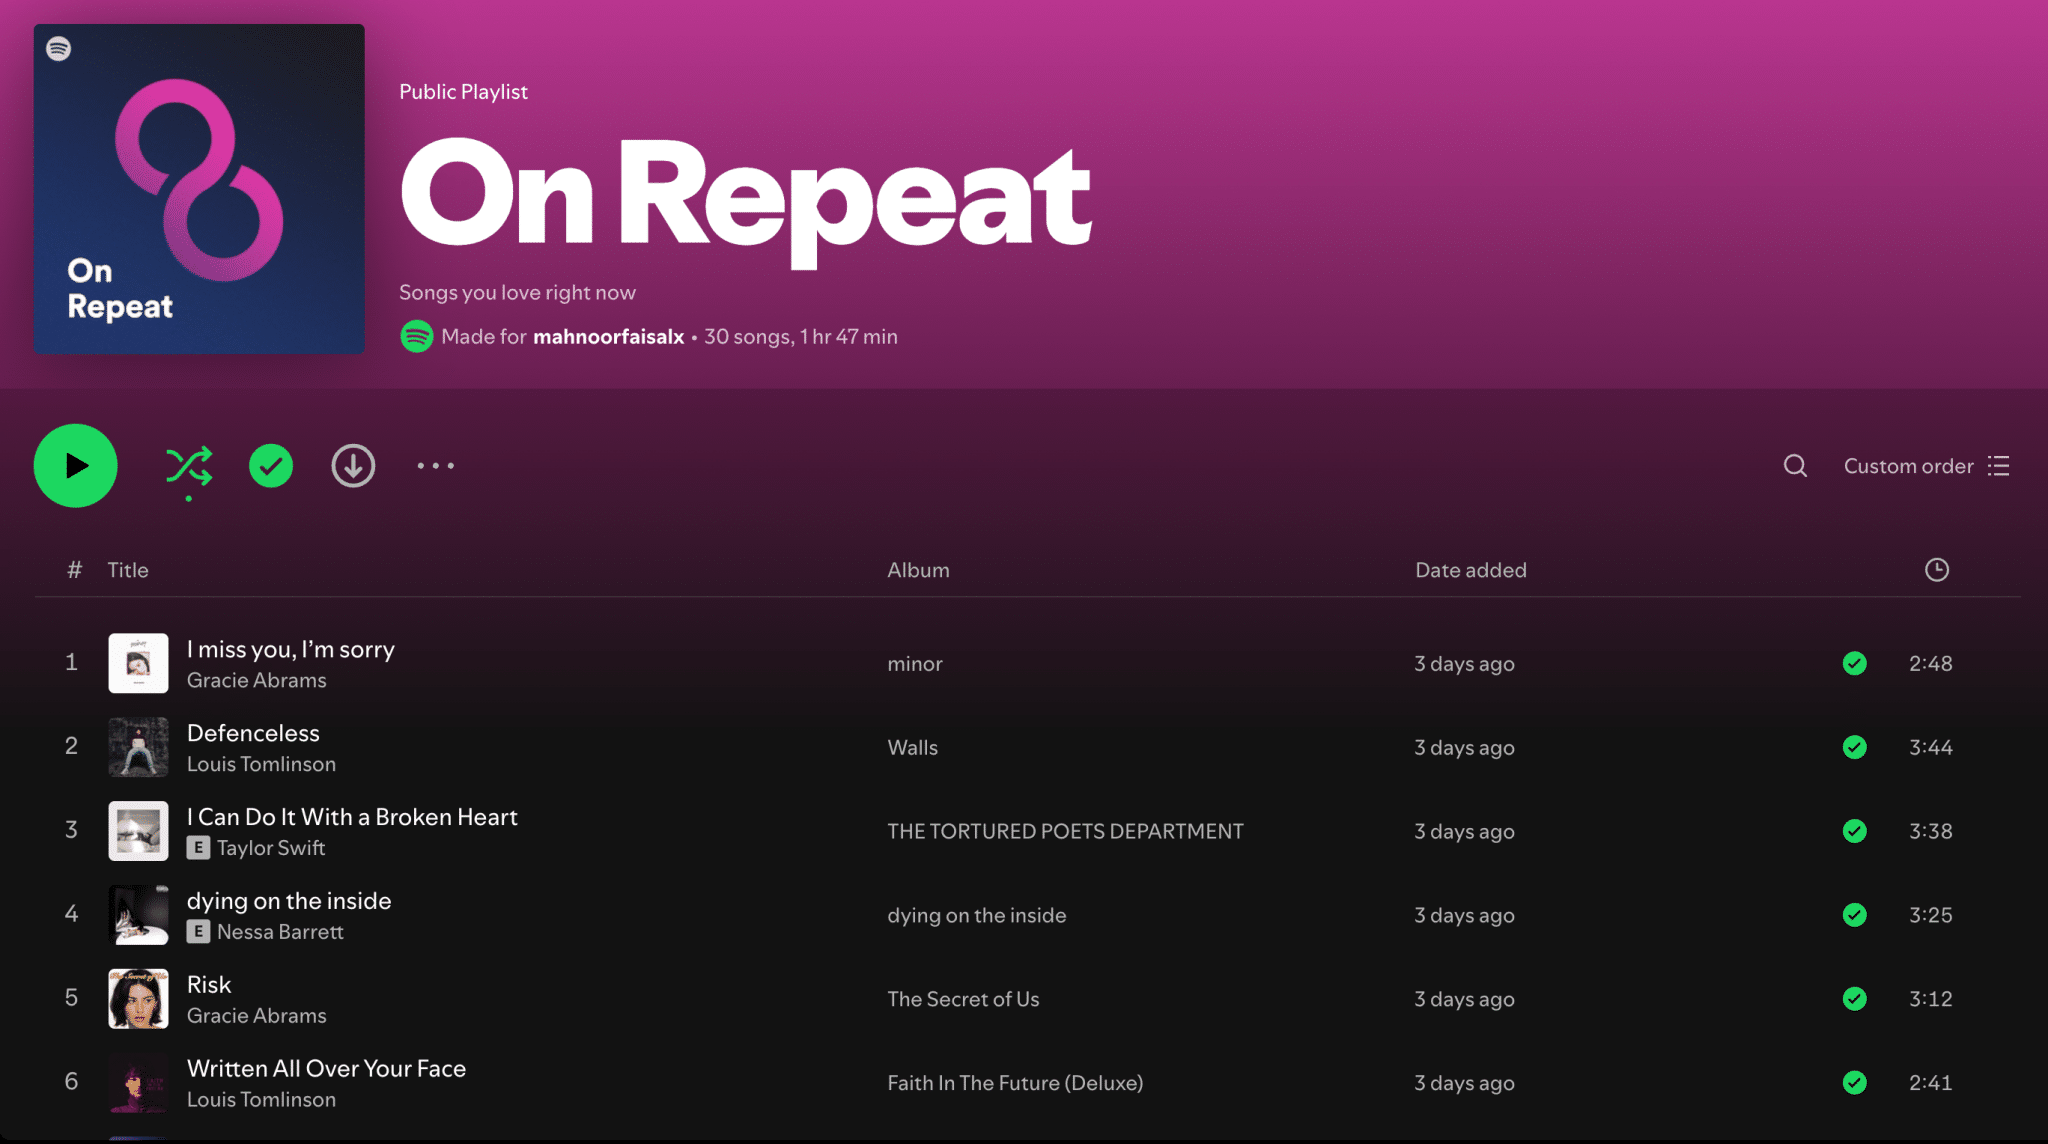Screen dimensions: 2048x1144
Task: Click the Made for Spotify badge icon
Action: click(416, 336)
